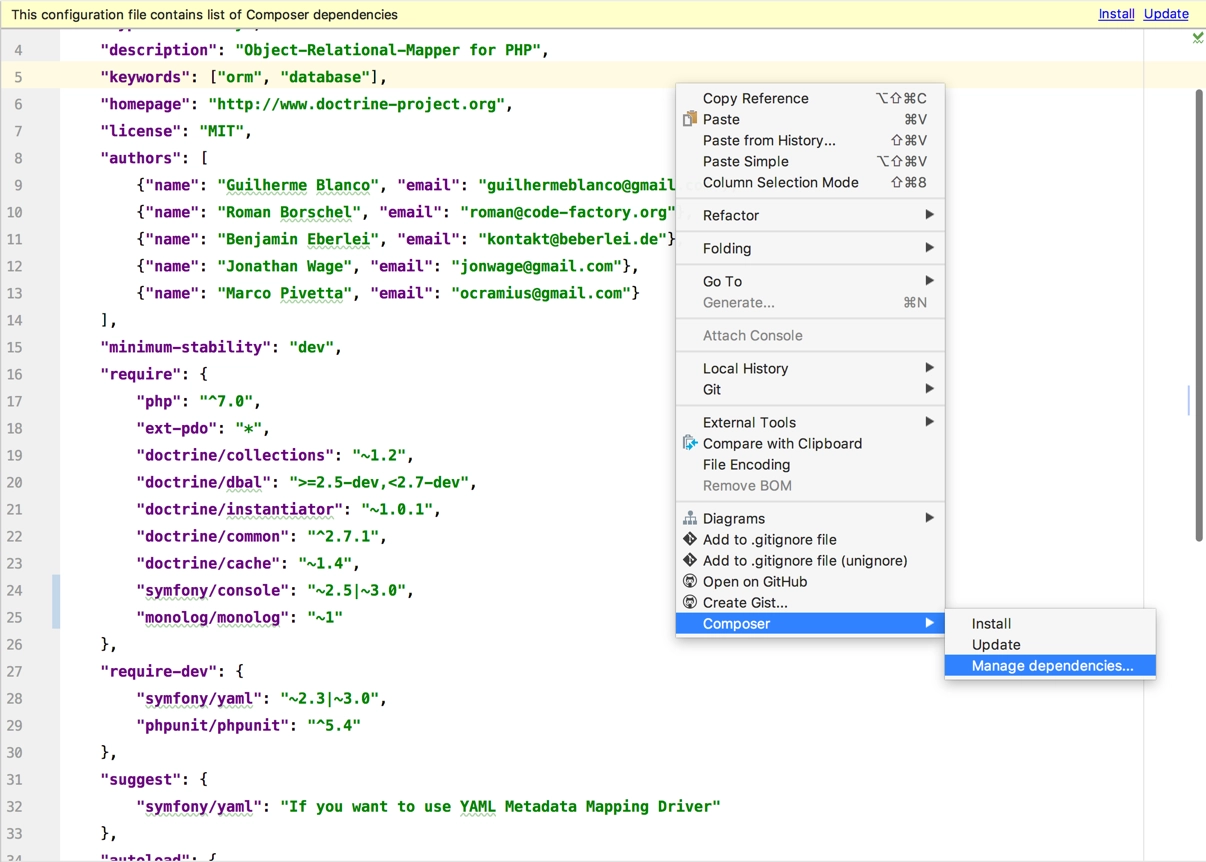
Task: Click the banner text about Composer dependencies
Action: coord(204,14)
